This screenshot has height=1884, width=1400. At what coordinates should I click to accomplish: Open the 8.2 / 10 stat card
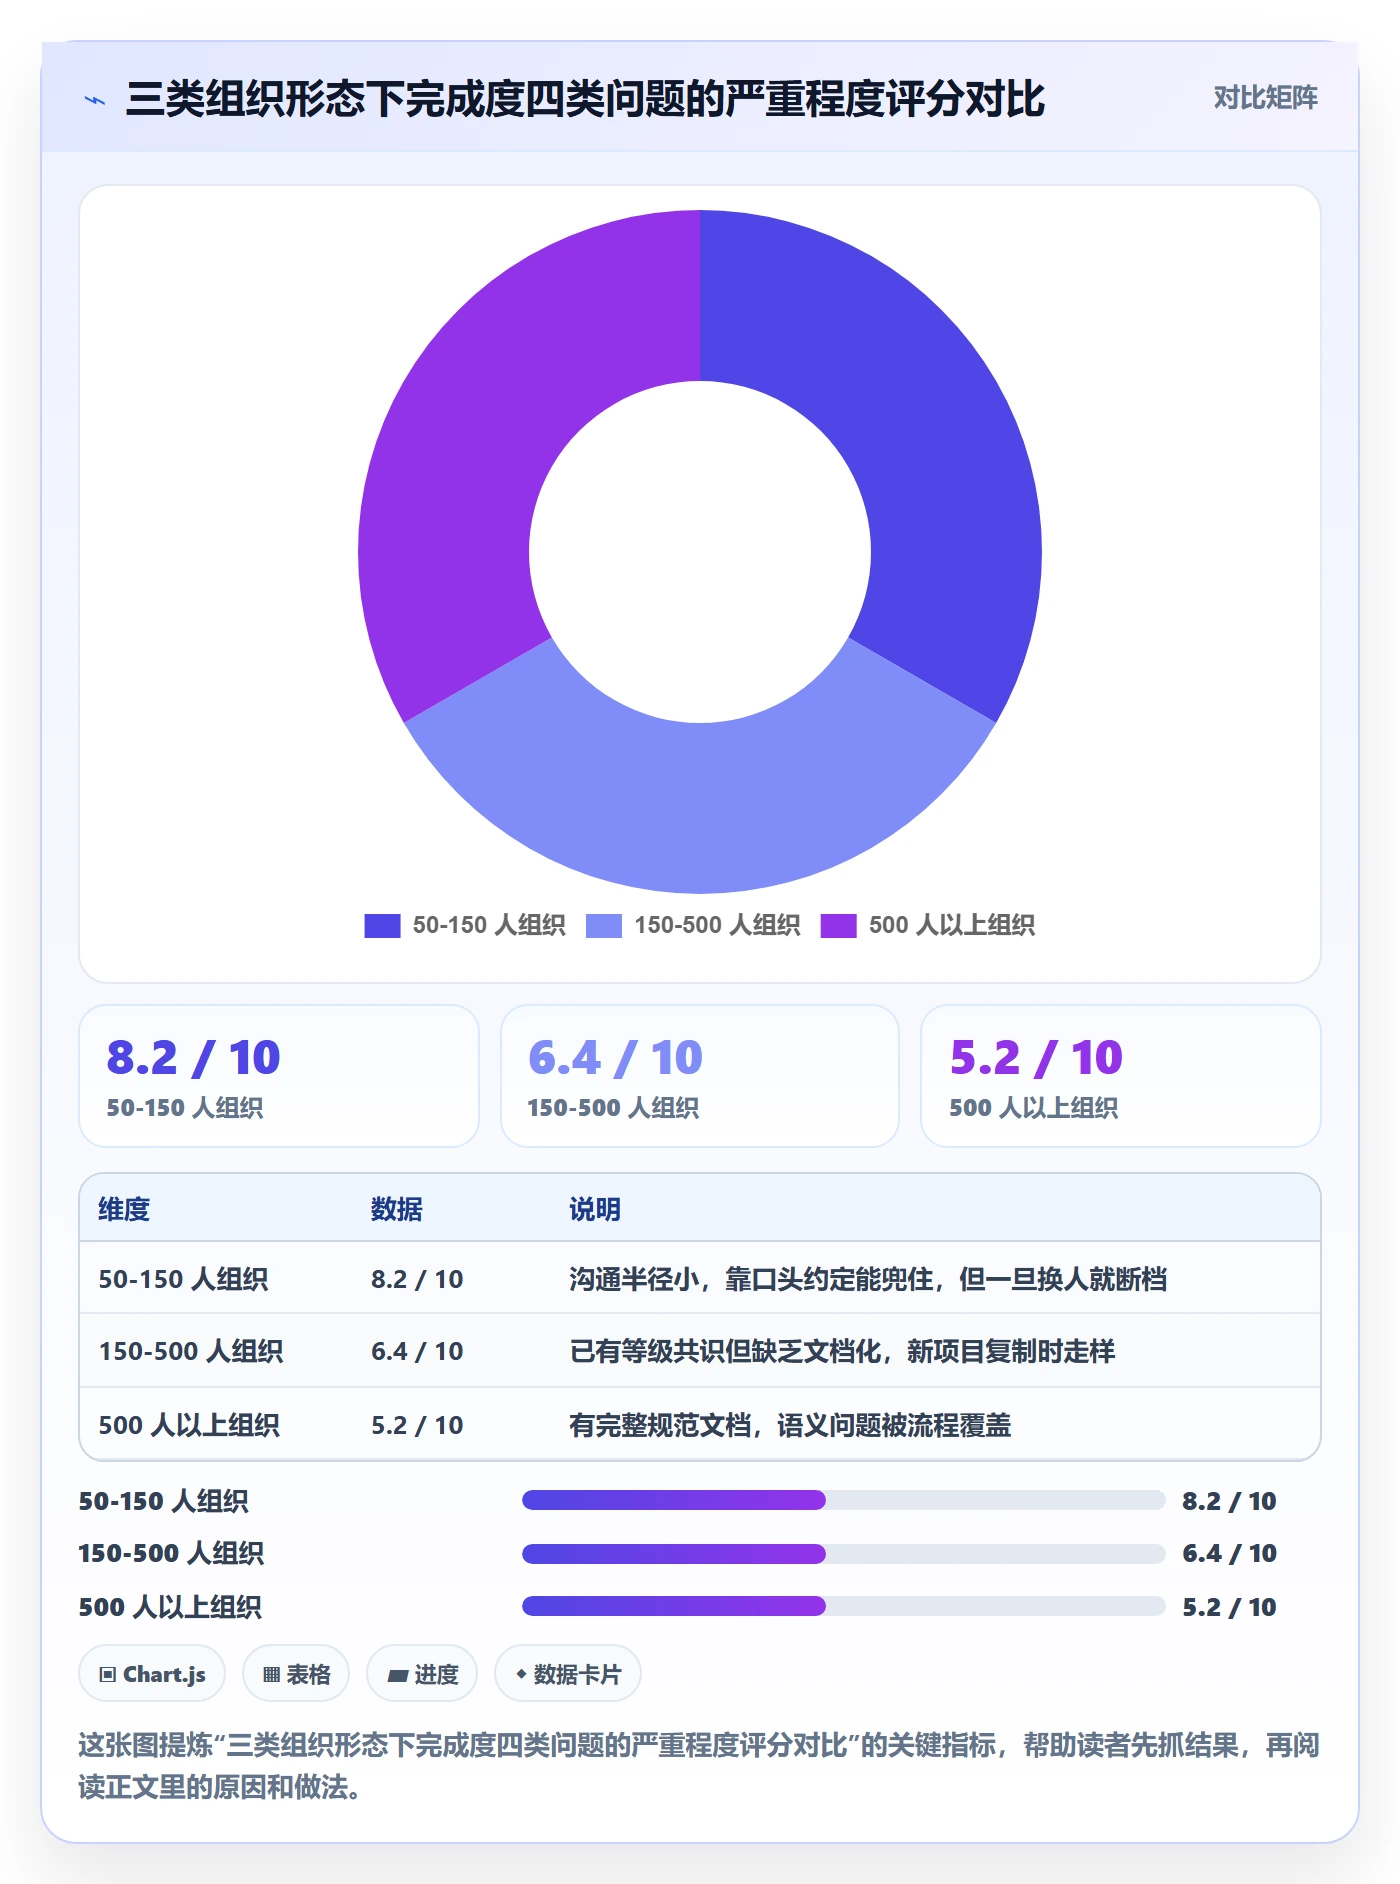[x=279, y=1076]
